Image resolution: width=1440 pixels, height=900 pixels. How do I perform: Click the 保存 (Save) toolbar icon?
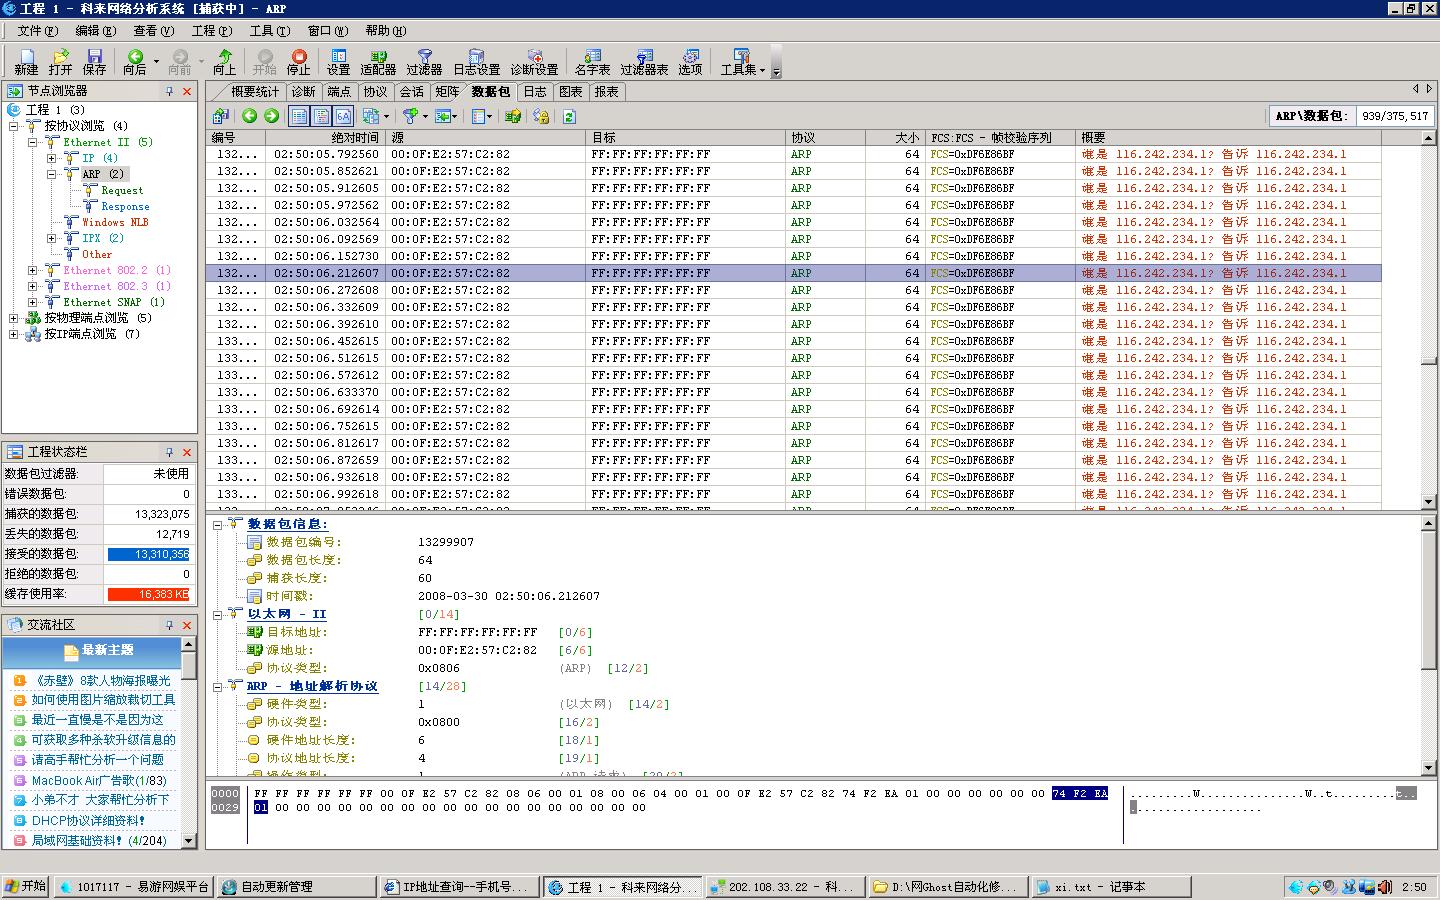[x=94, y=62]
